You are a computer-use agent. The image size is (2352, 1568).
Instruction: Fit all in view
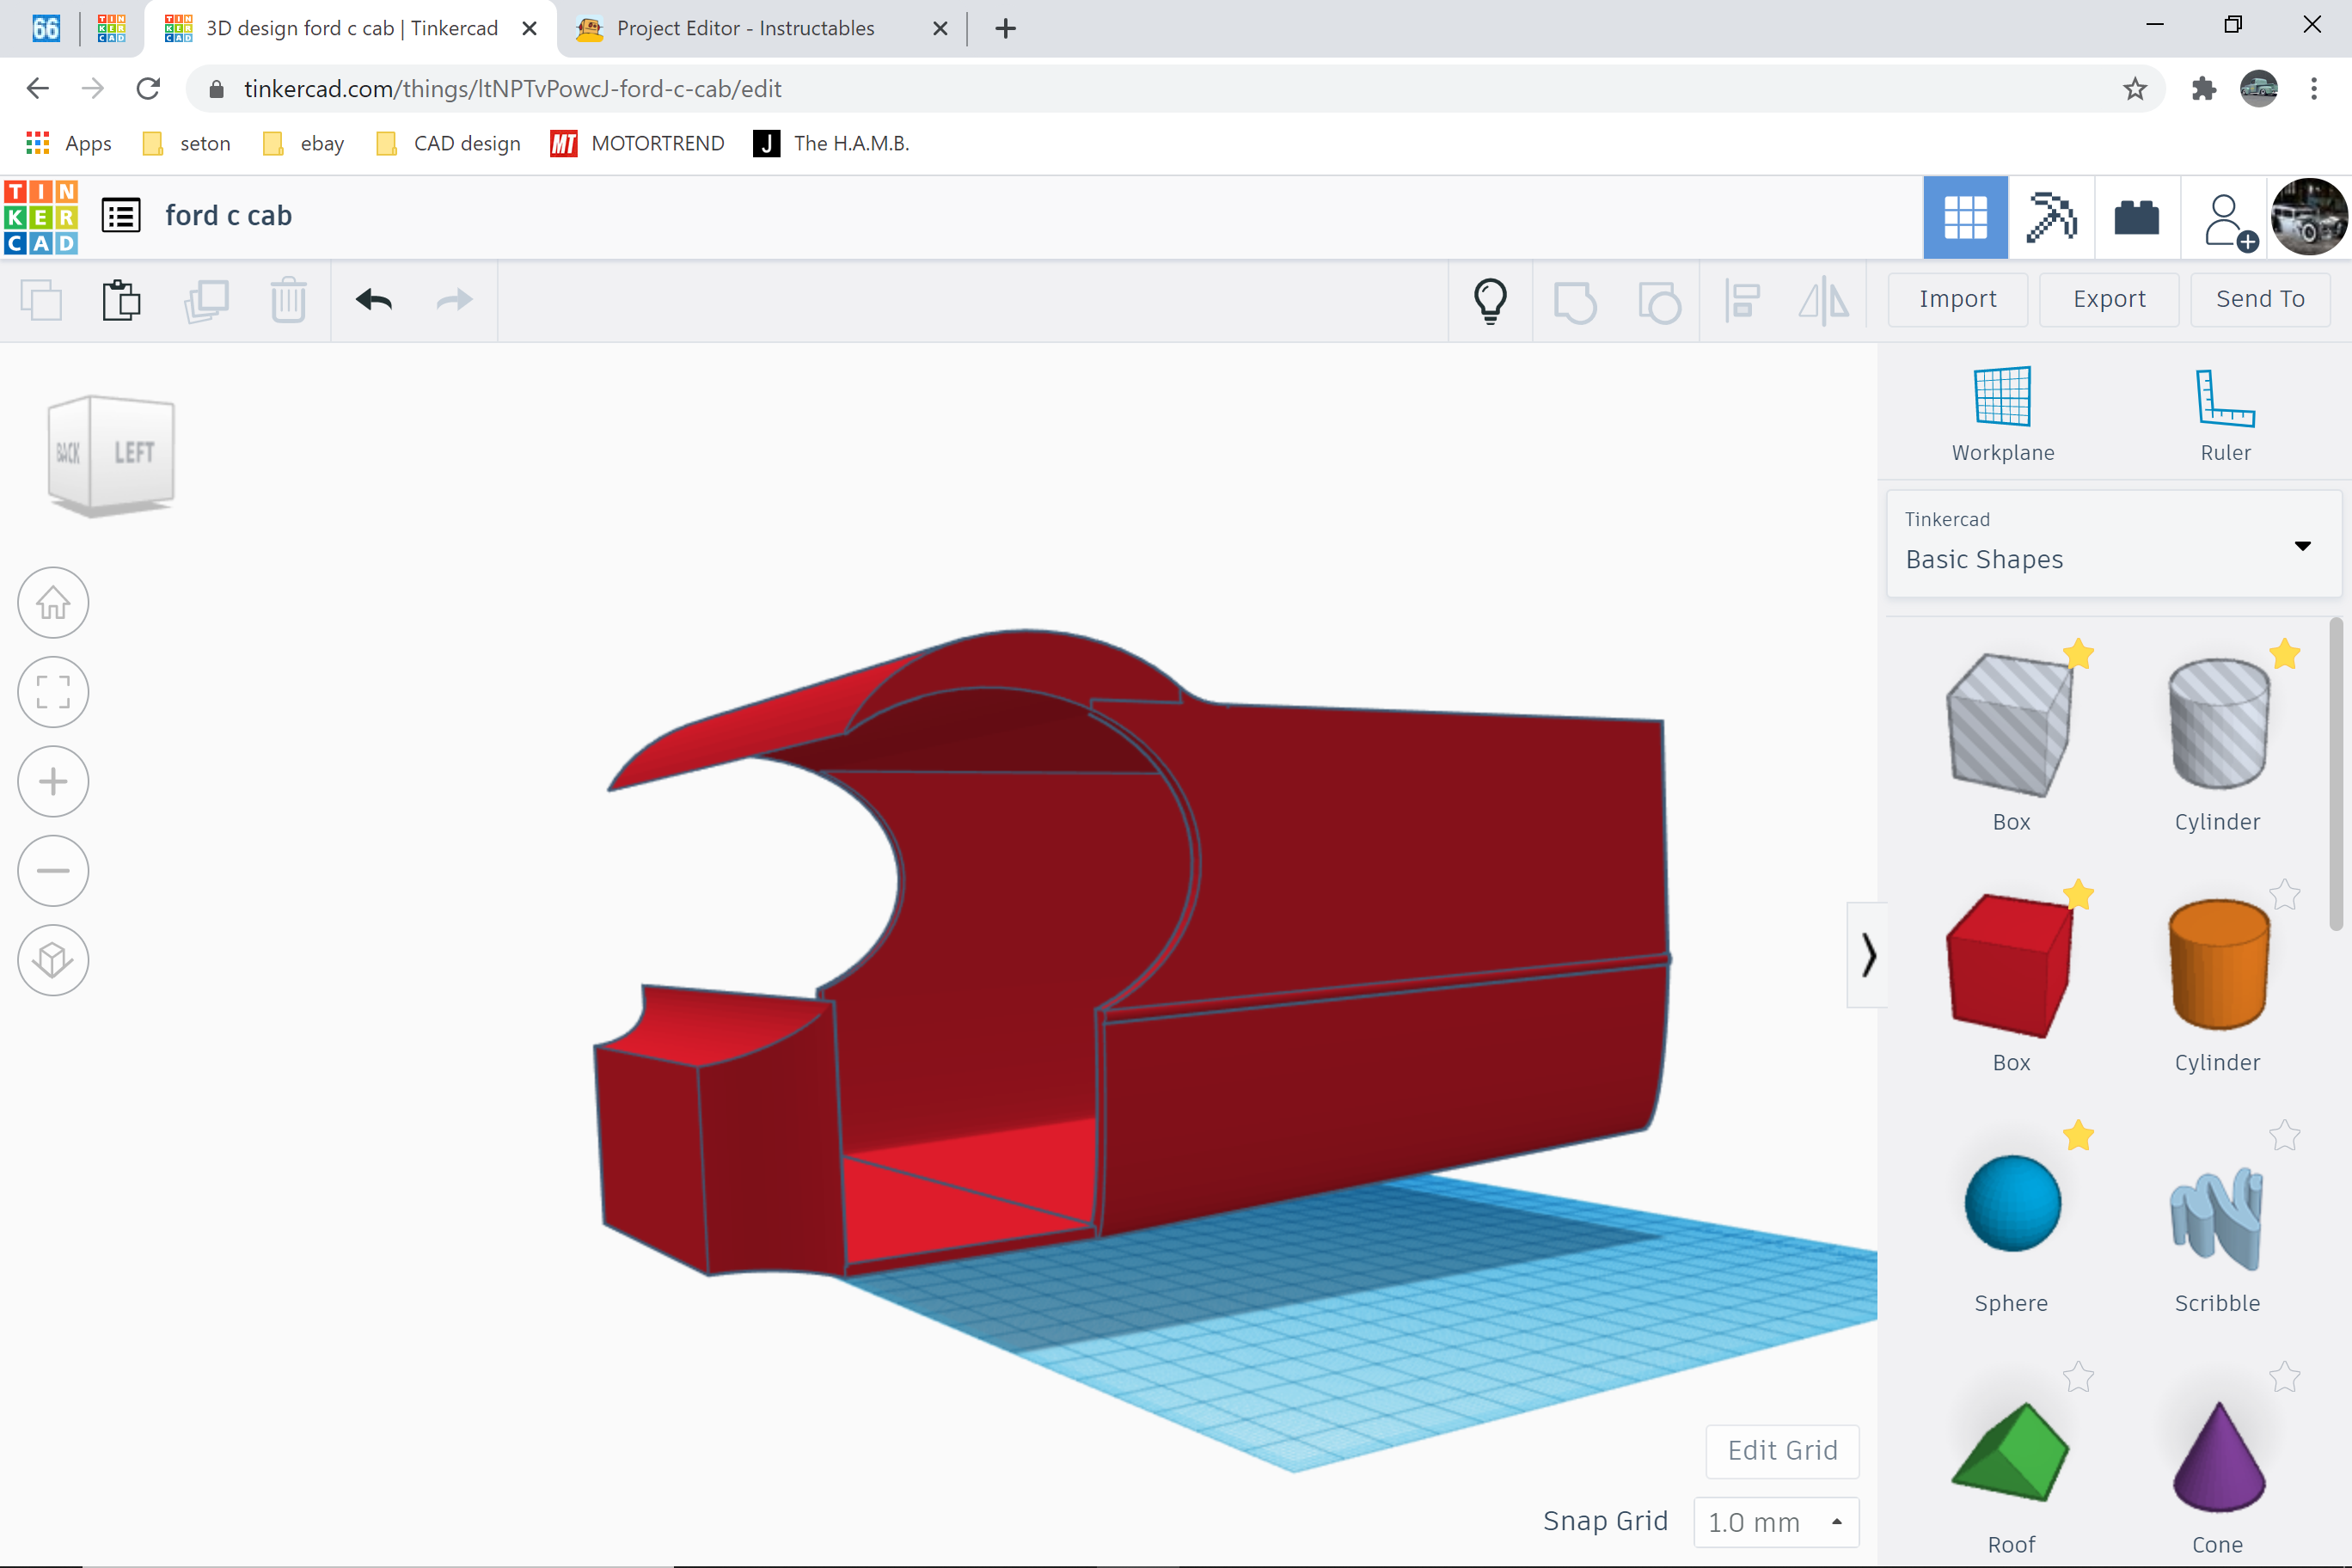point(53,692)
